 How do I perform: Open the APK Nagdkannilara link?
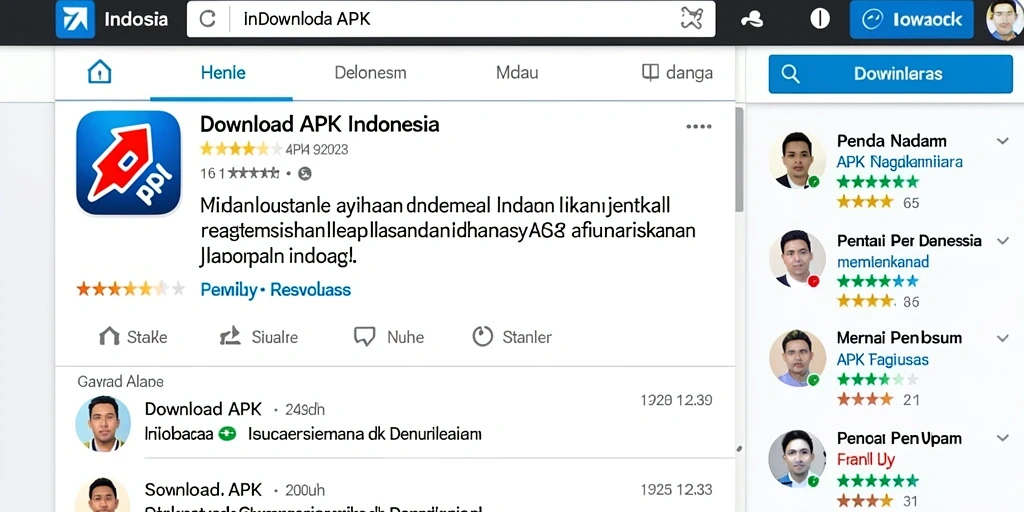(x=899, y=162)
